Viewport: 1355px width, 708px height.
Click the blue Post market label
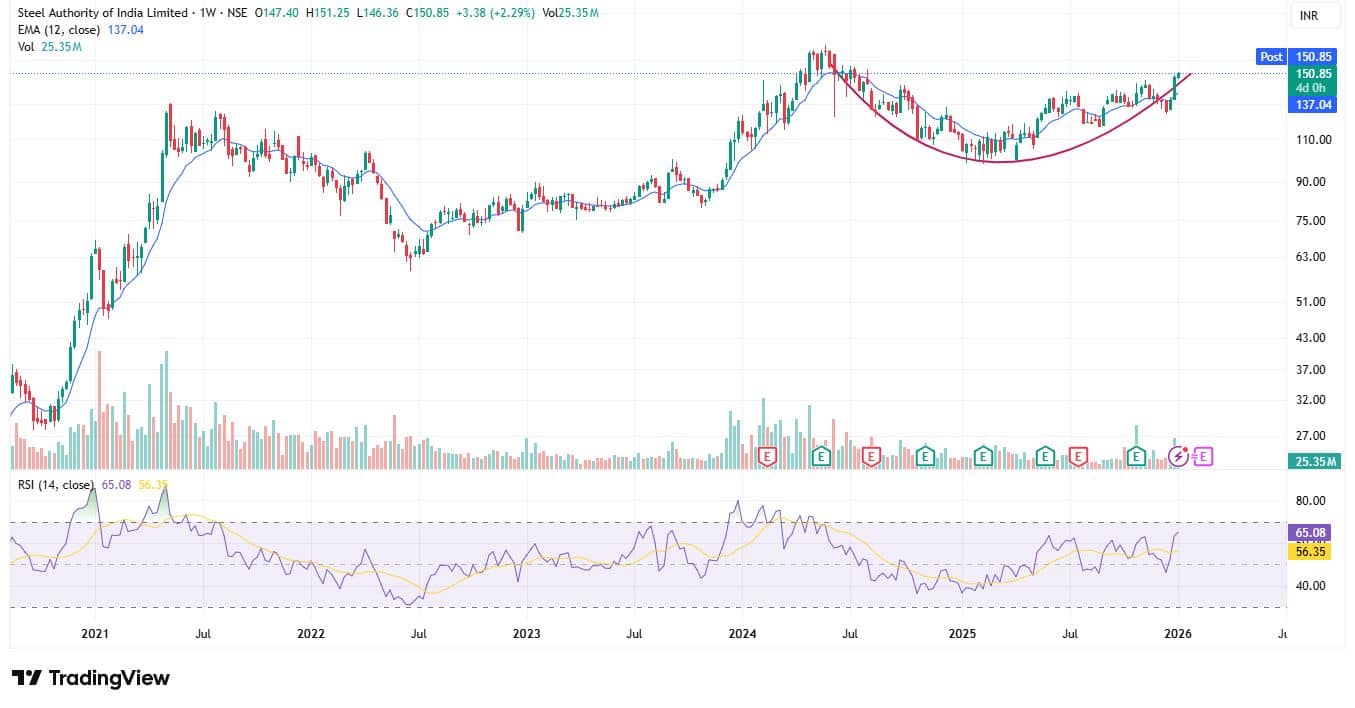tap(1271, 57)
